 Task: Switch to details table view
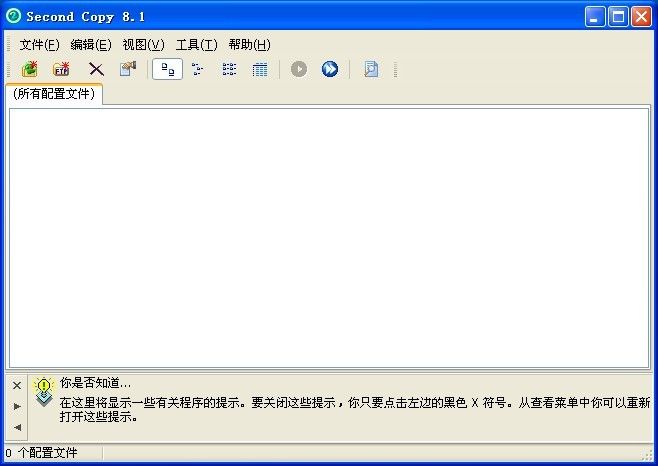[x=260, y=69]
